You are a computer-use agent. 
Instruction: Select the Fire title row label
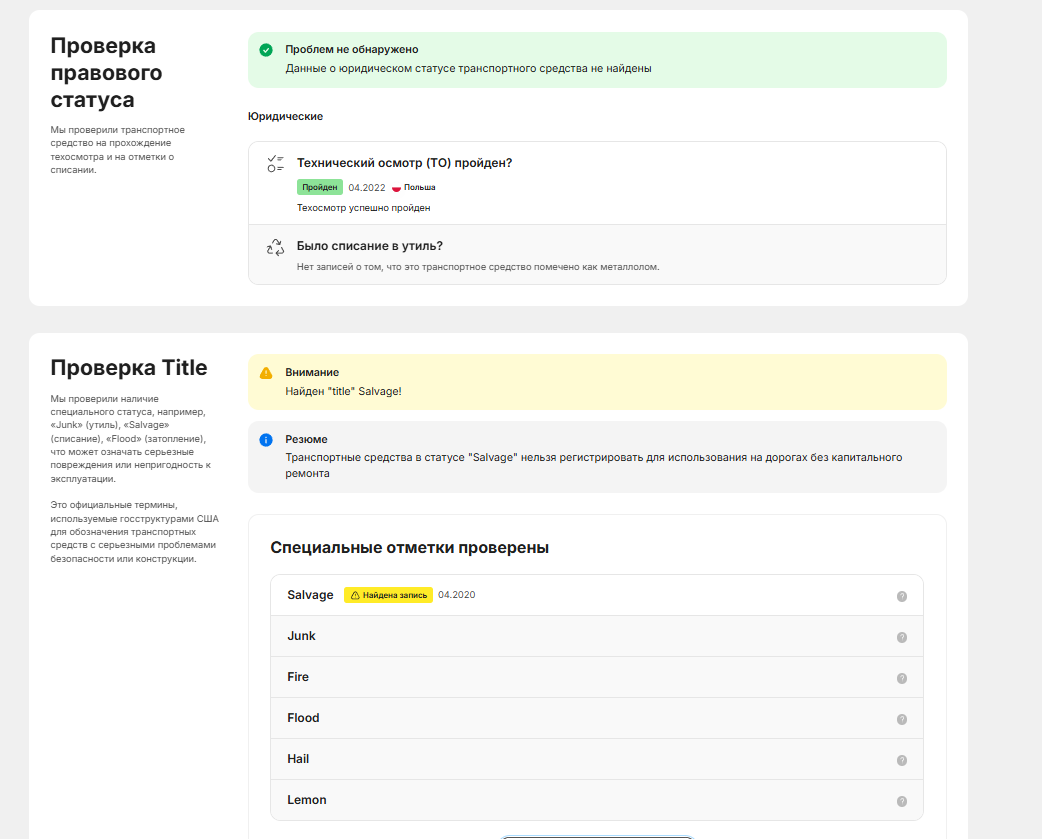pos(298,677)
